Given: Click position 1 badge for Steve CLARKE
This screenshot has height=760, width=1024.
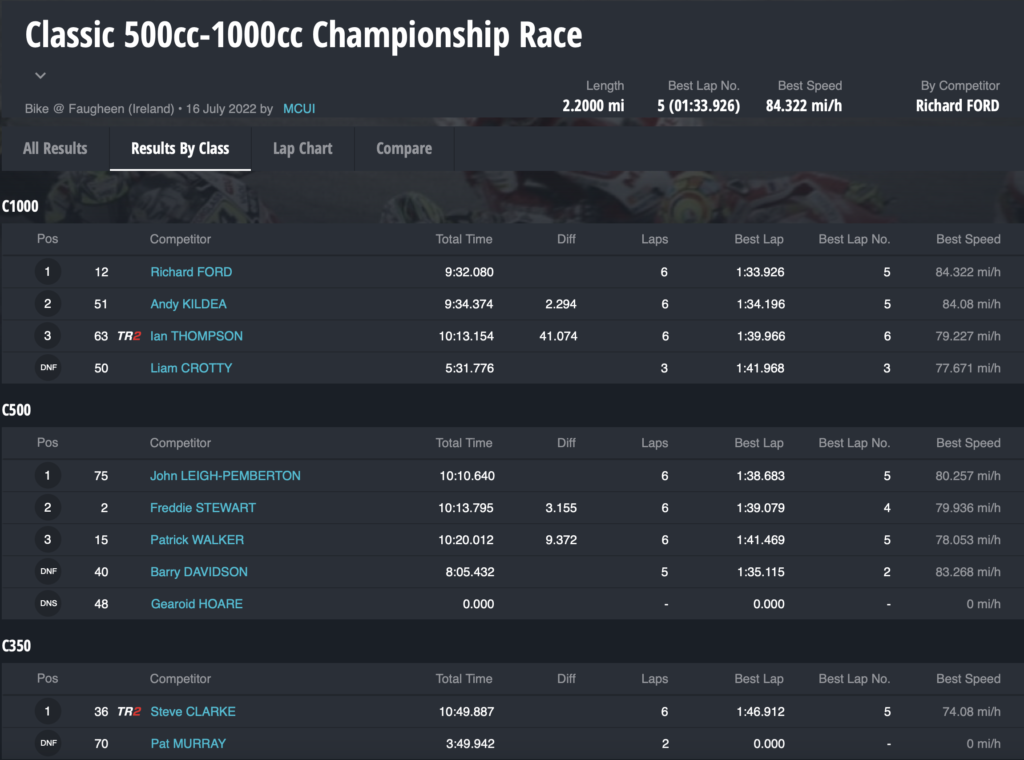Looking at the screenshot, I should pyautogui.click(x=48, y=711).
